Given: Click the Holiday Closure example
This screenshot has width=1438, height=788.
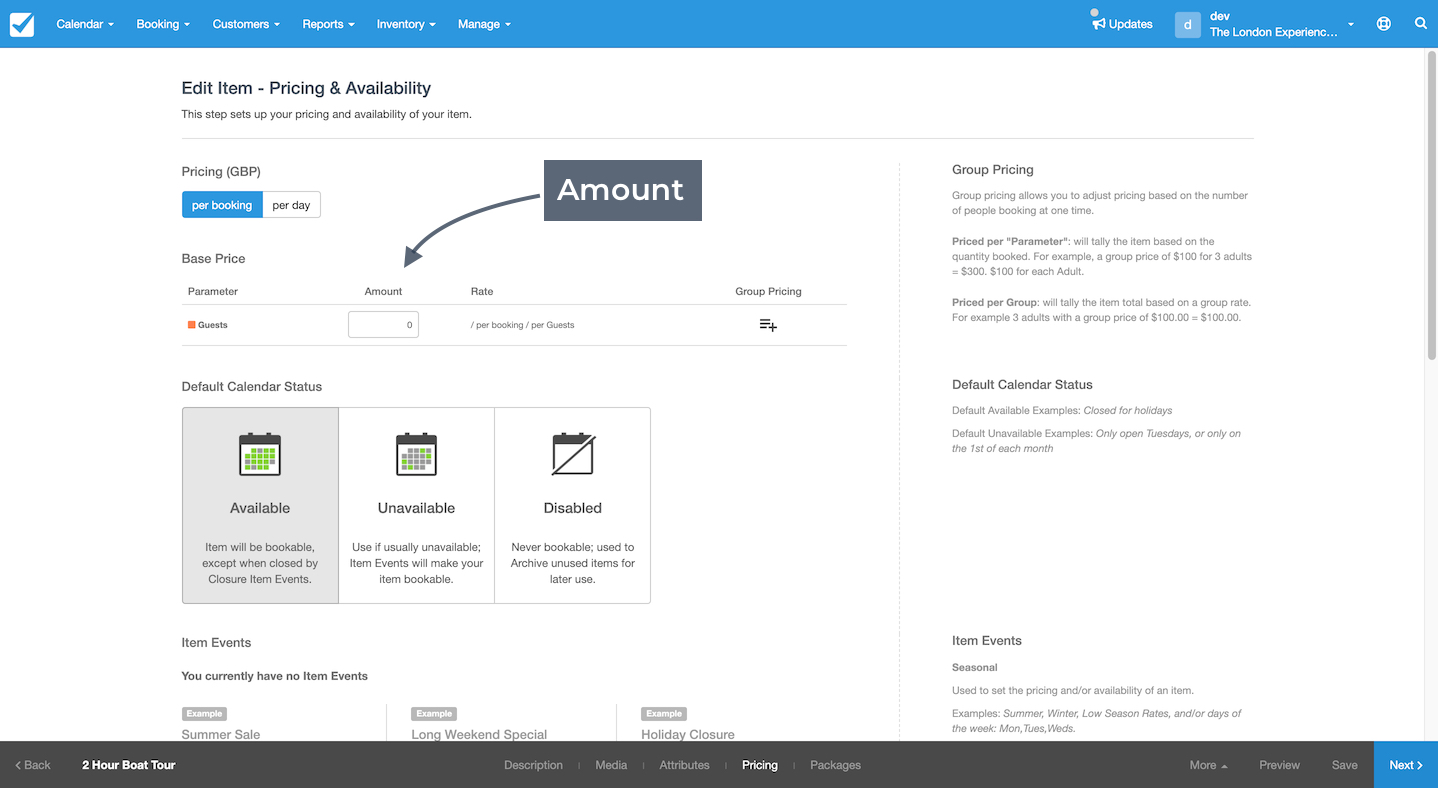Looking at the screenshot, I should pyautogui.click(x=688, y=734).
